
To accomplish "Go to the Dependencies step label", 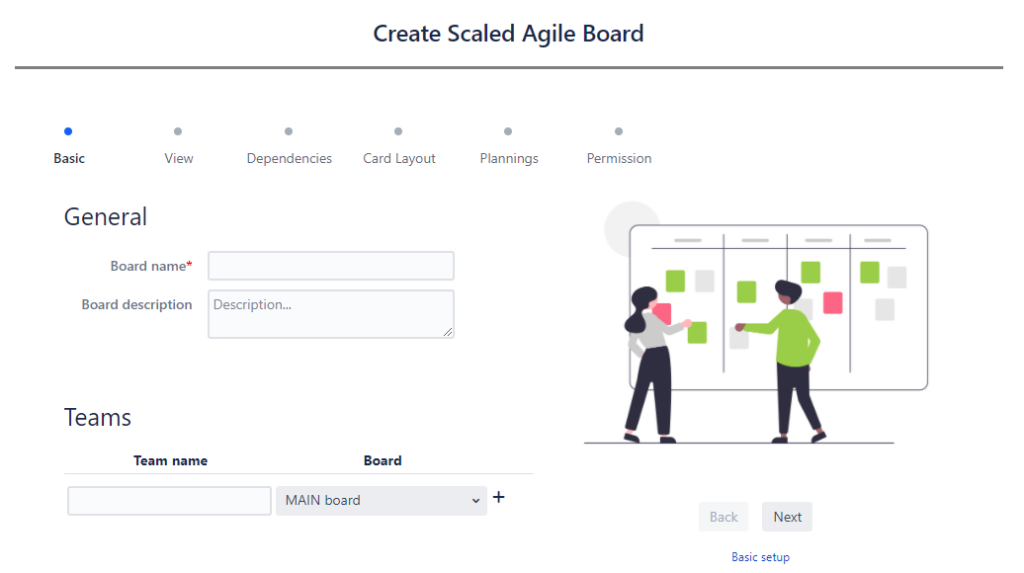I will point(289,158).
